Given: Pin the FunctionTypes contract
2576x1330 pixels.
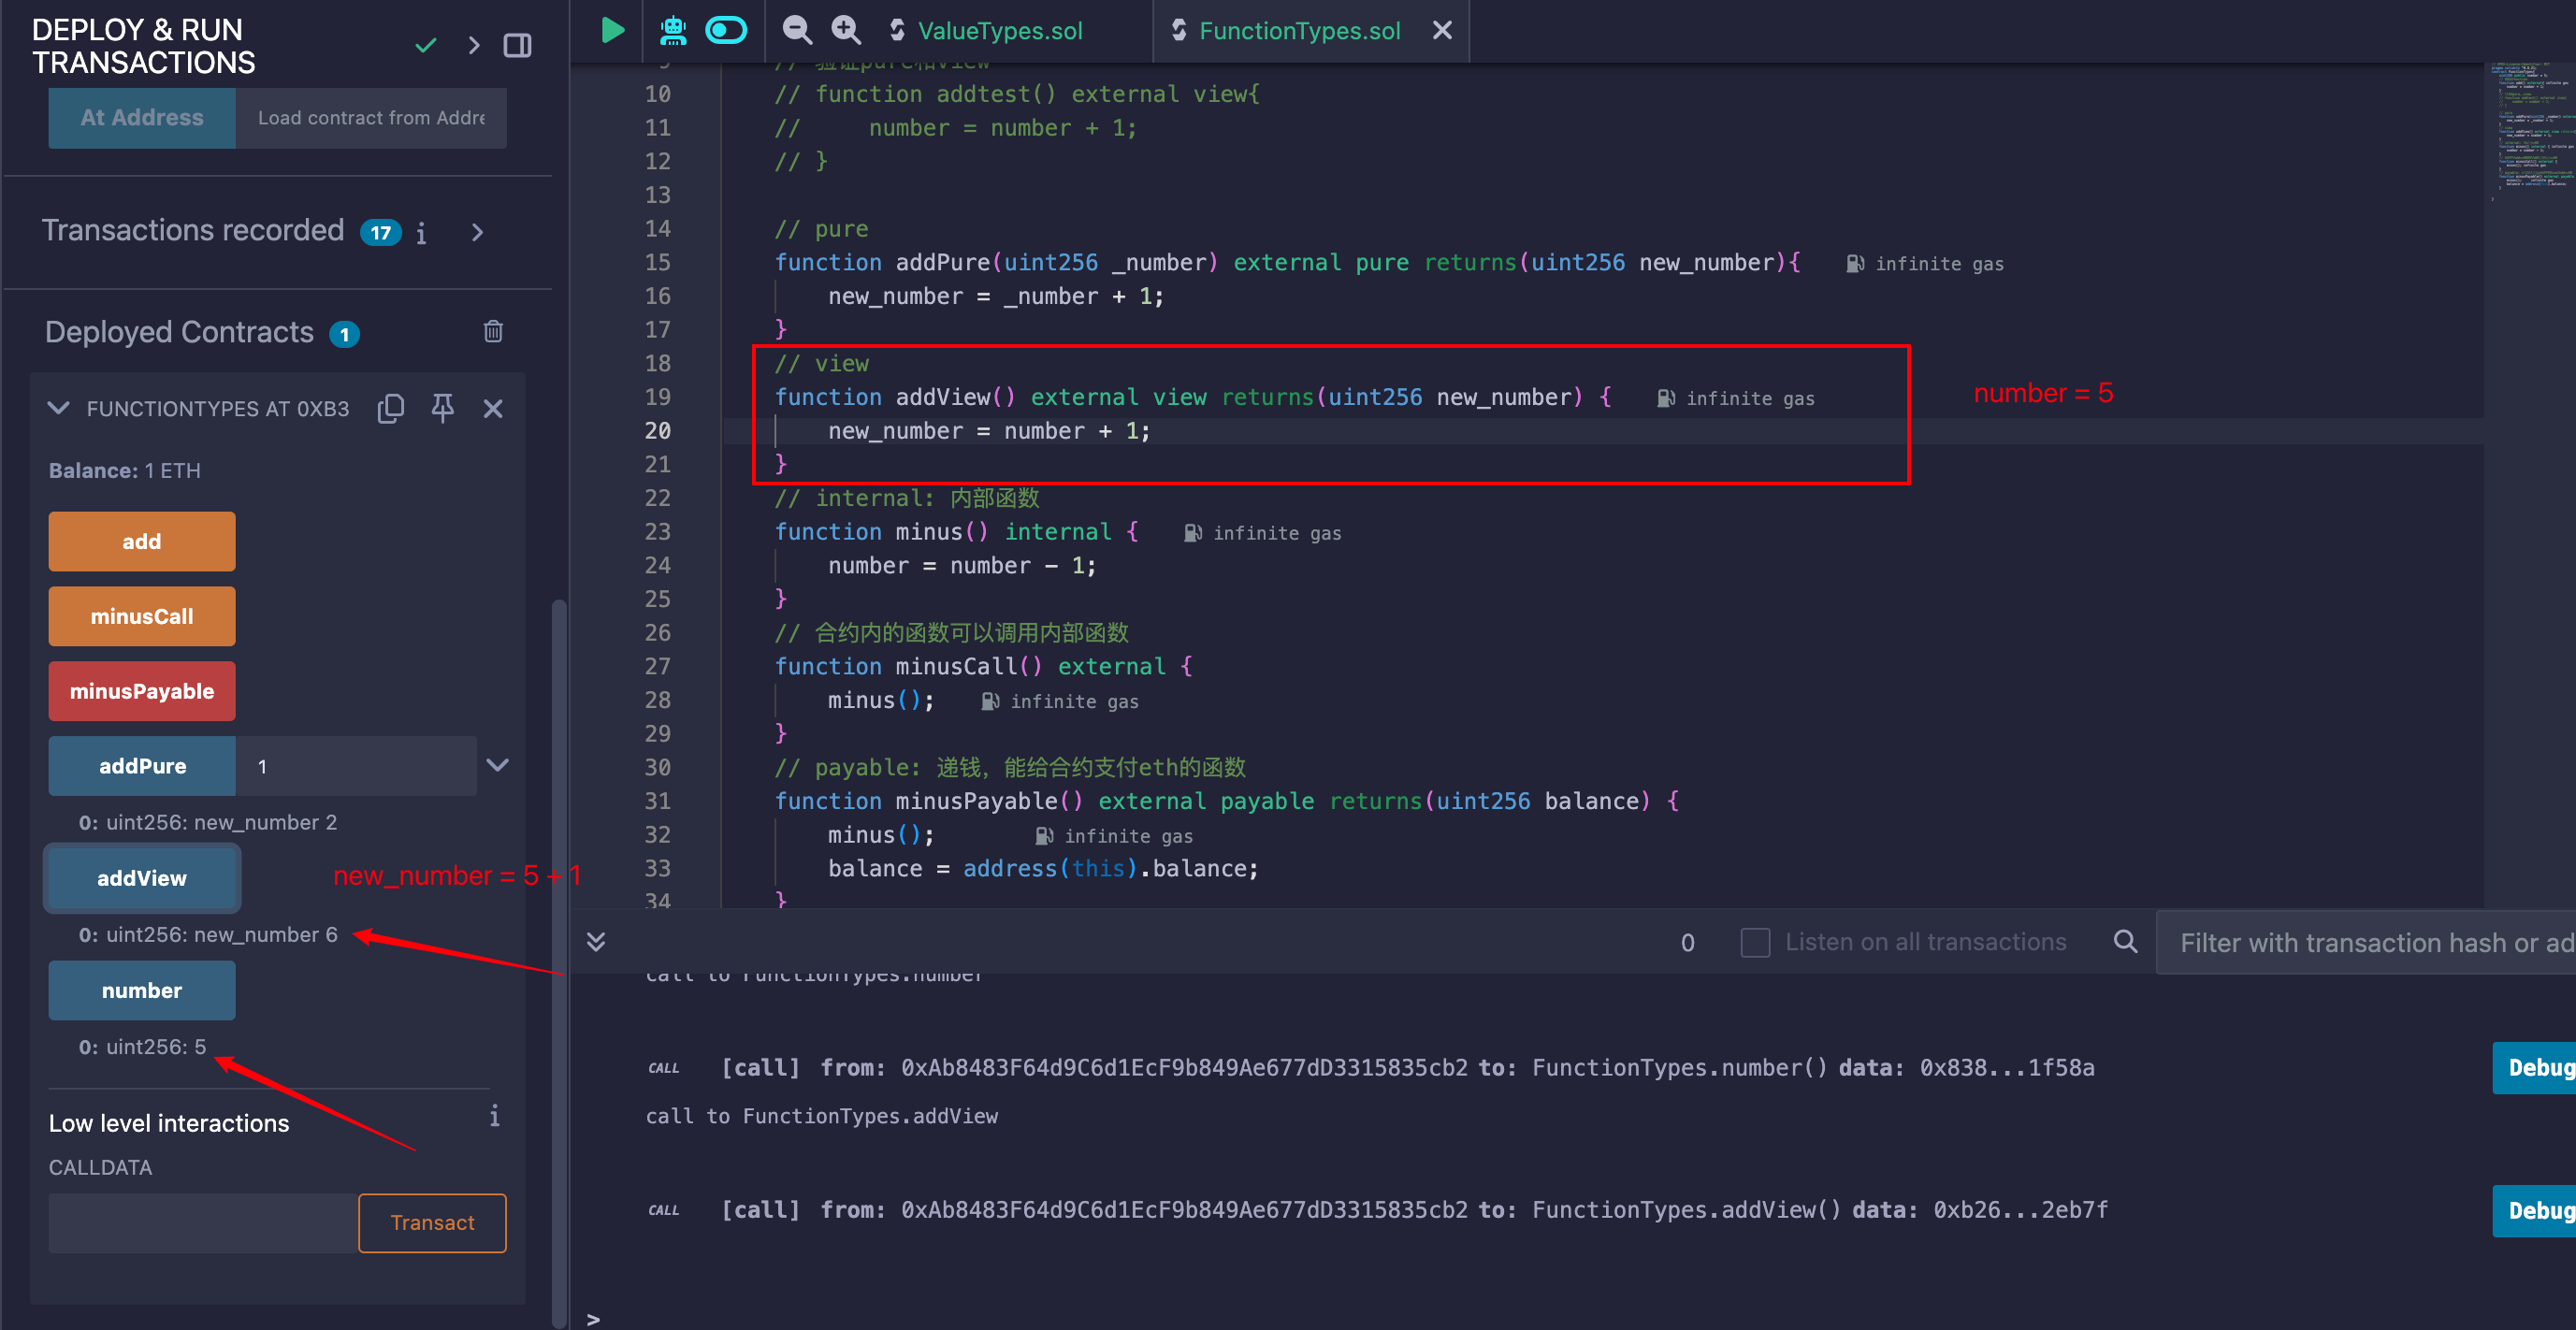Looking at the screenshot, I should [442, 408].
